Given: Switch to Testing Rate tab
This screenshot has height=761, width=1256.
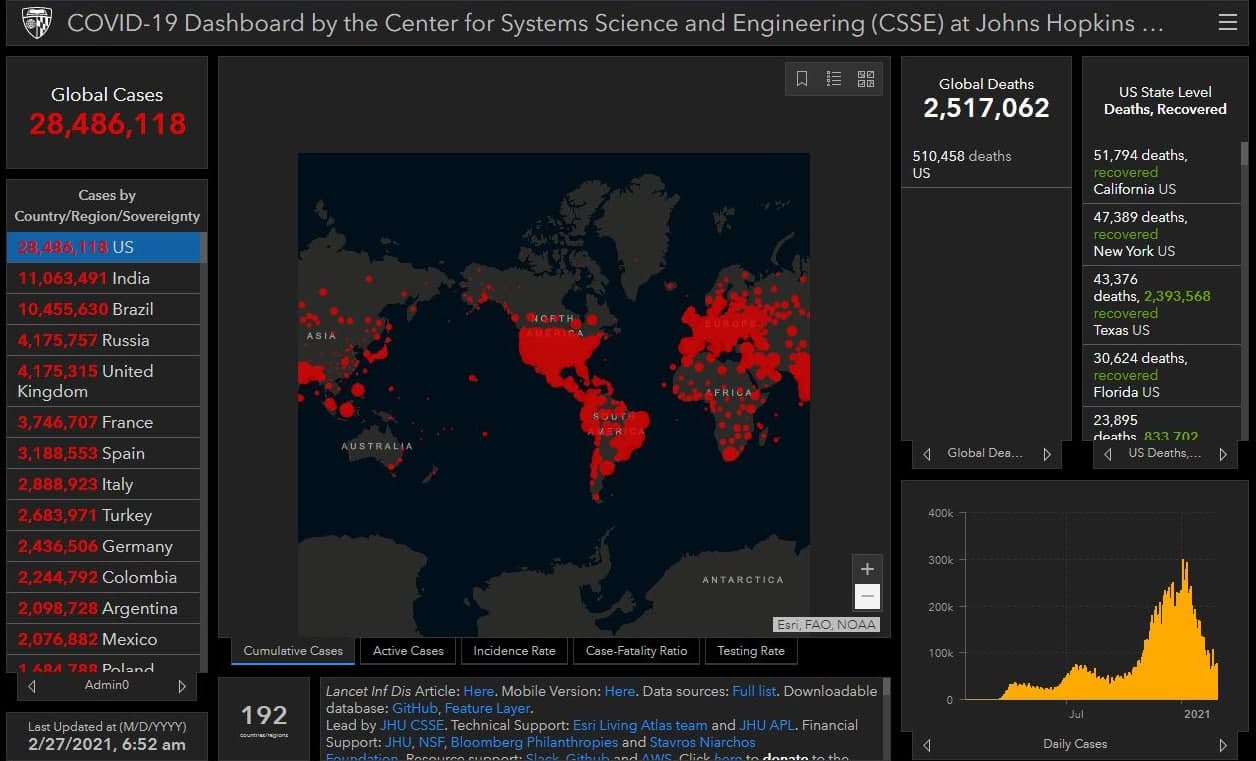Looking at the screenshot, I should click(751, 651).
